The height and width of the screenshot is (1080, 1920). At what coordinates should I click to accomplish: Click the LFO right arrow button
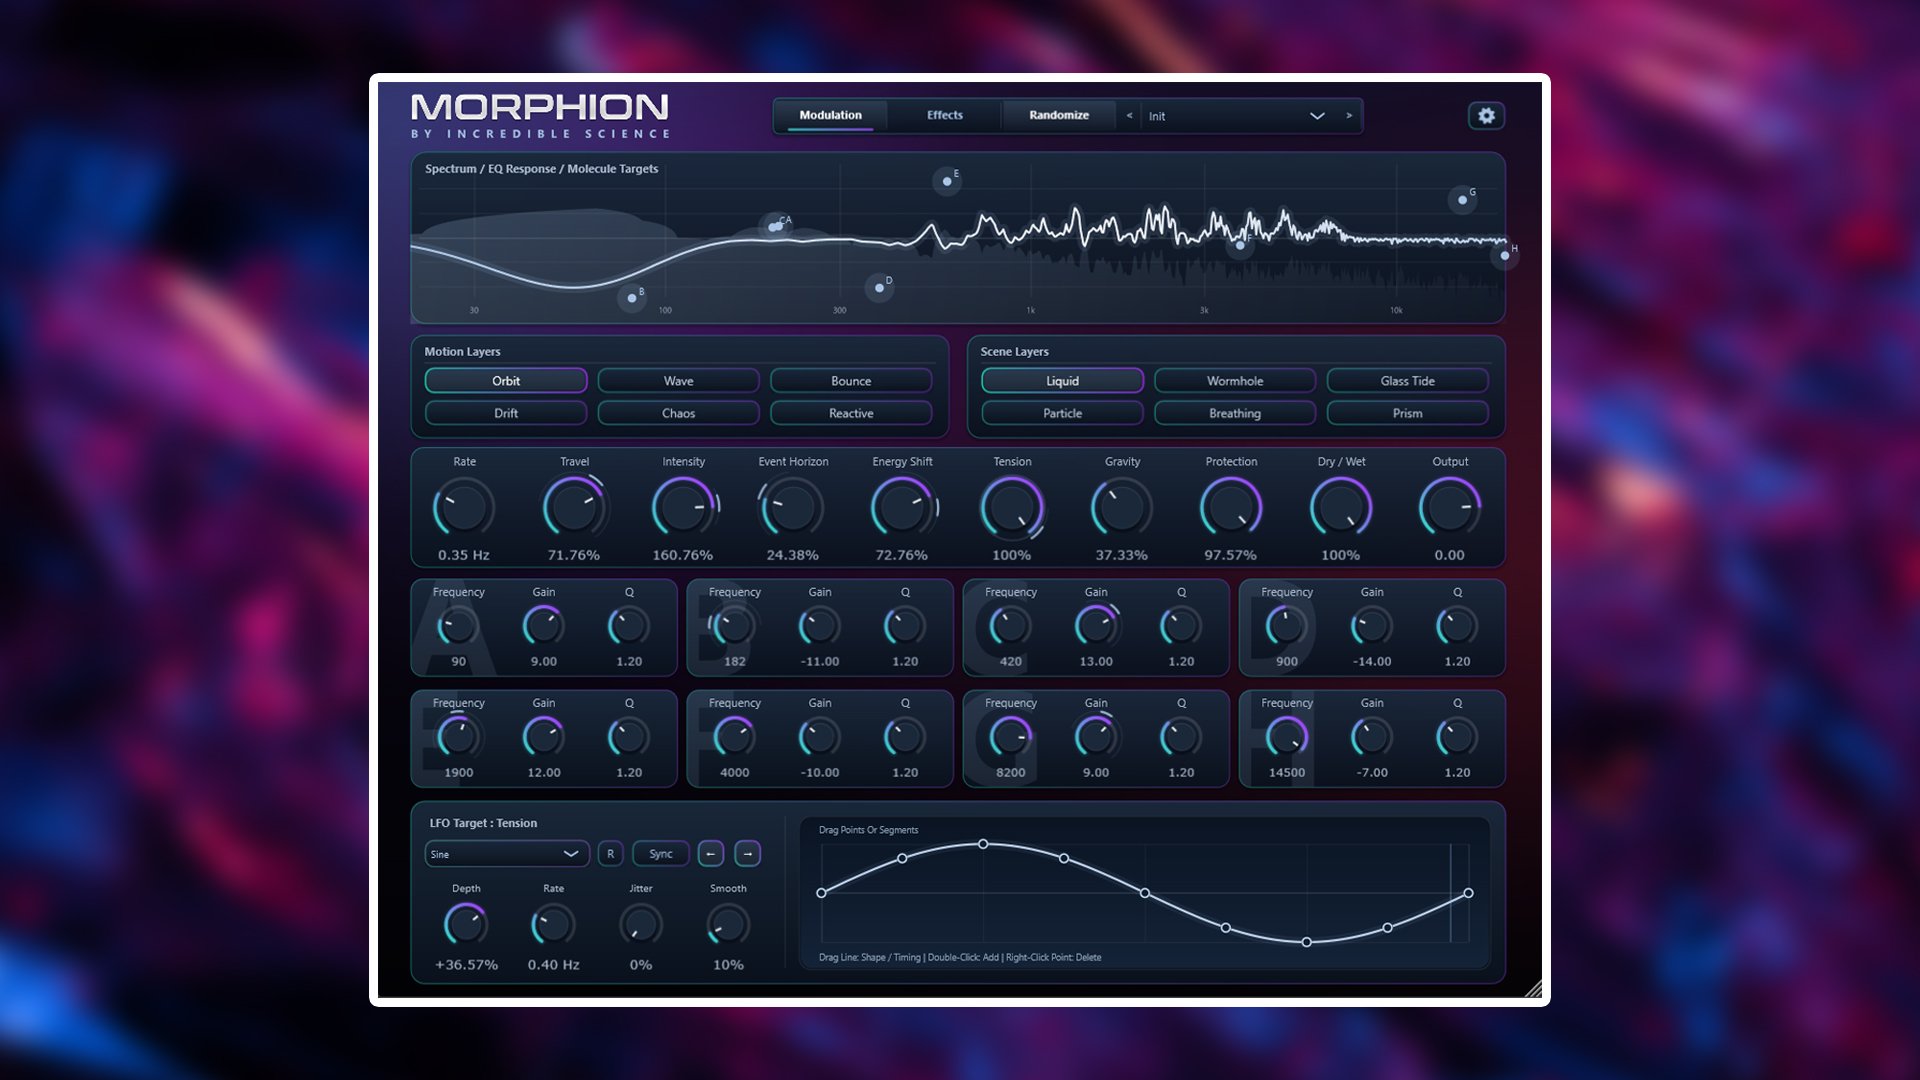click(748, 854)
